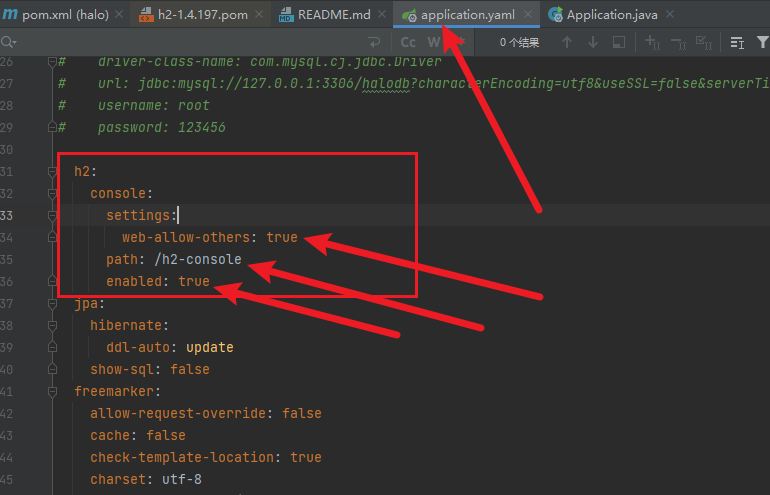Close the pom.xml (halo) tab

(118, 15)
